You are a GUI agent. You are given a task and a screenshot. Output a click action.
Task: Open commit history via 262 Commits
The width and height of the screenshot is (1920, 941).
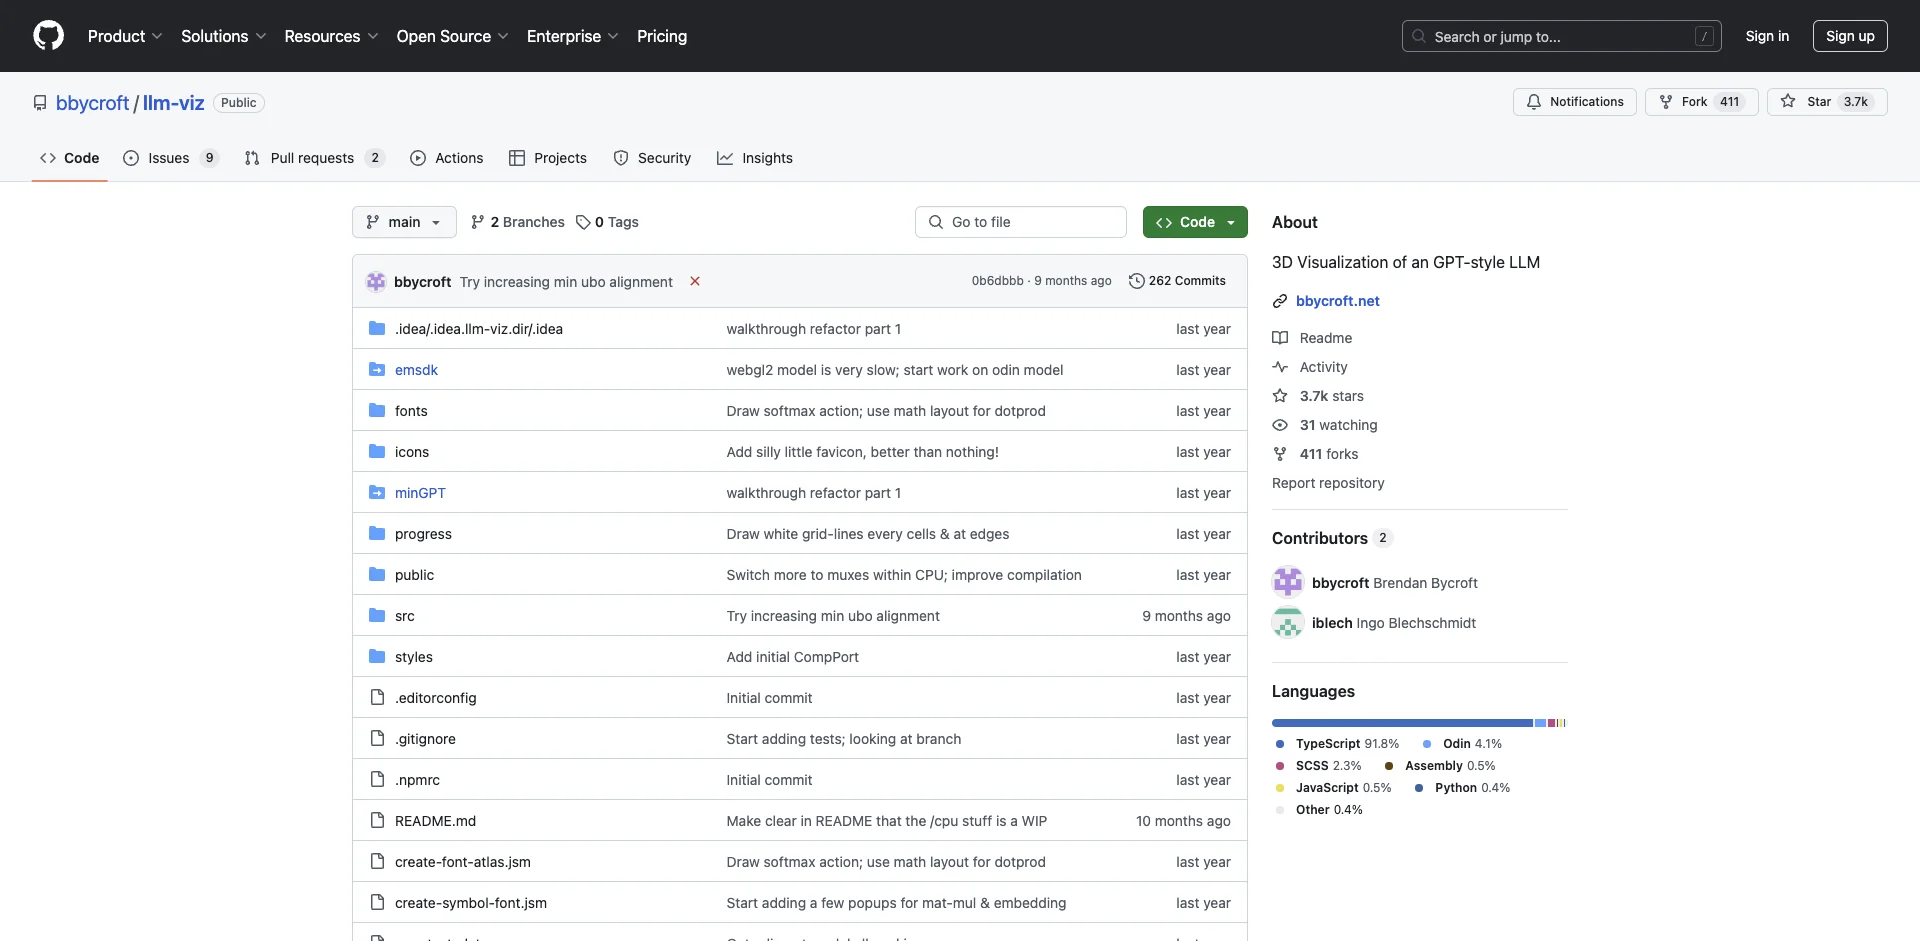click(1177, 281)
